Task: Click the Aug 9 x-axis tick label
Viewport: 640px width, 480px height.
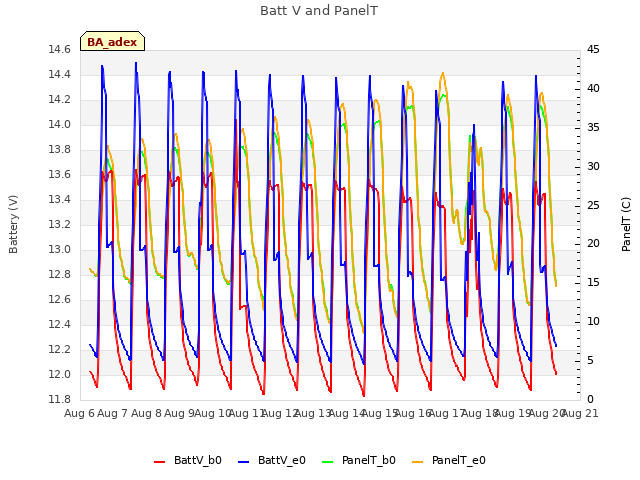Action: coord(179,413)
